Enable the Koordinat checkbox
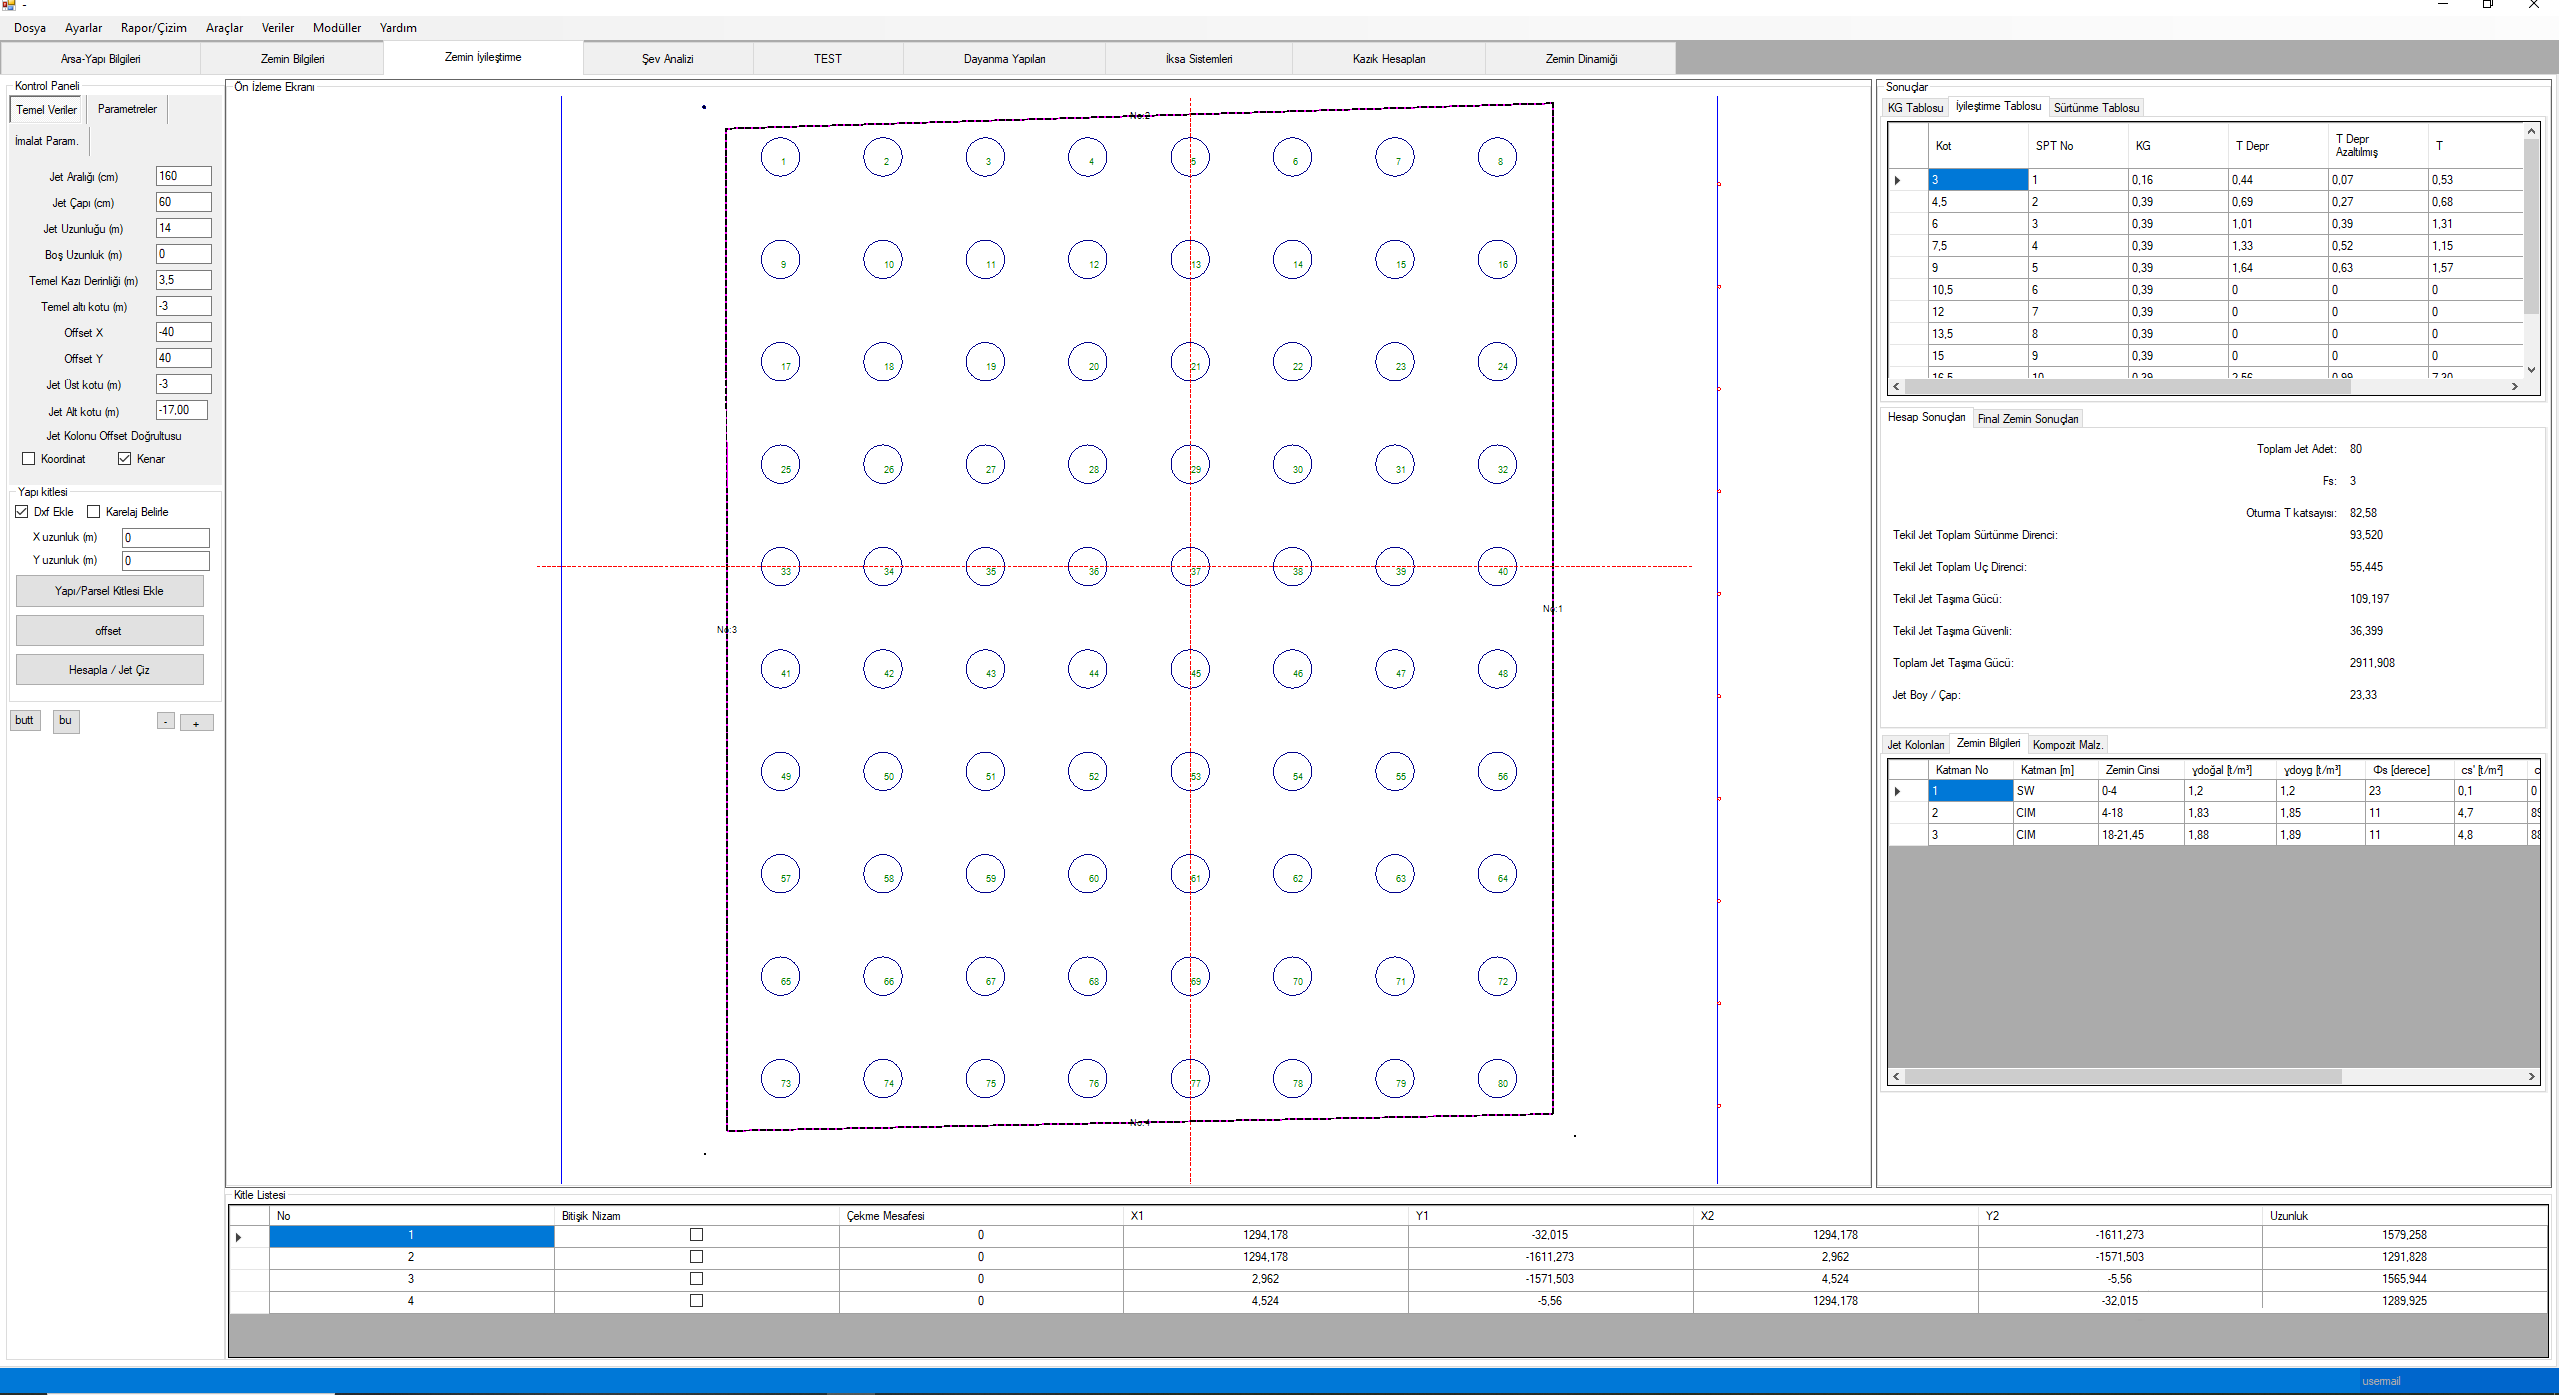The width and height of the screenshot is (2559, 1395). (x=29, y=459)
